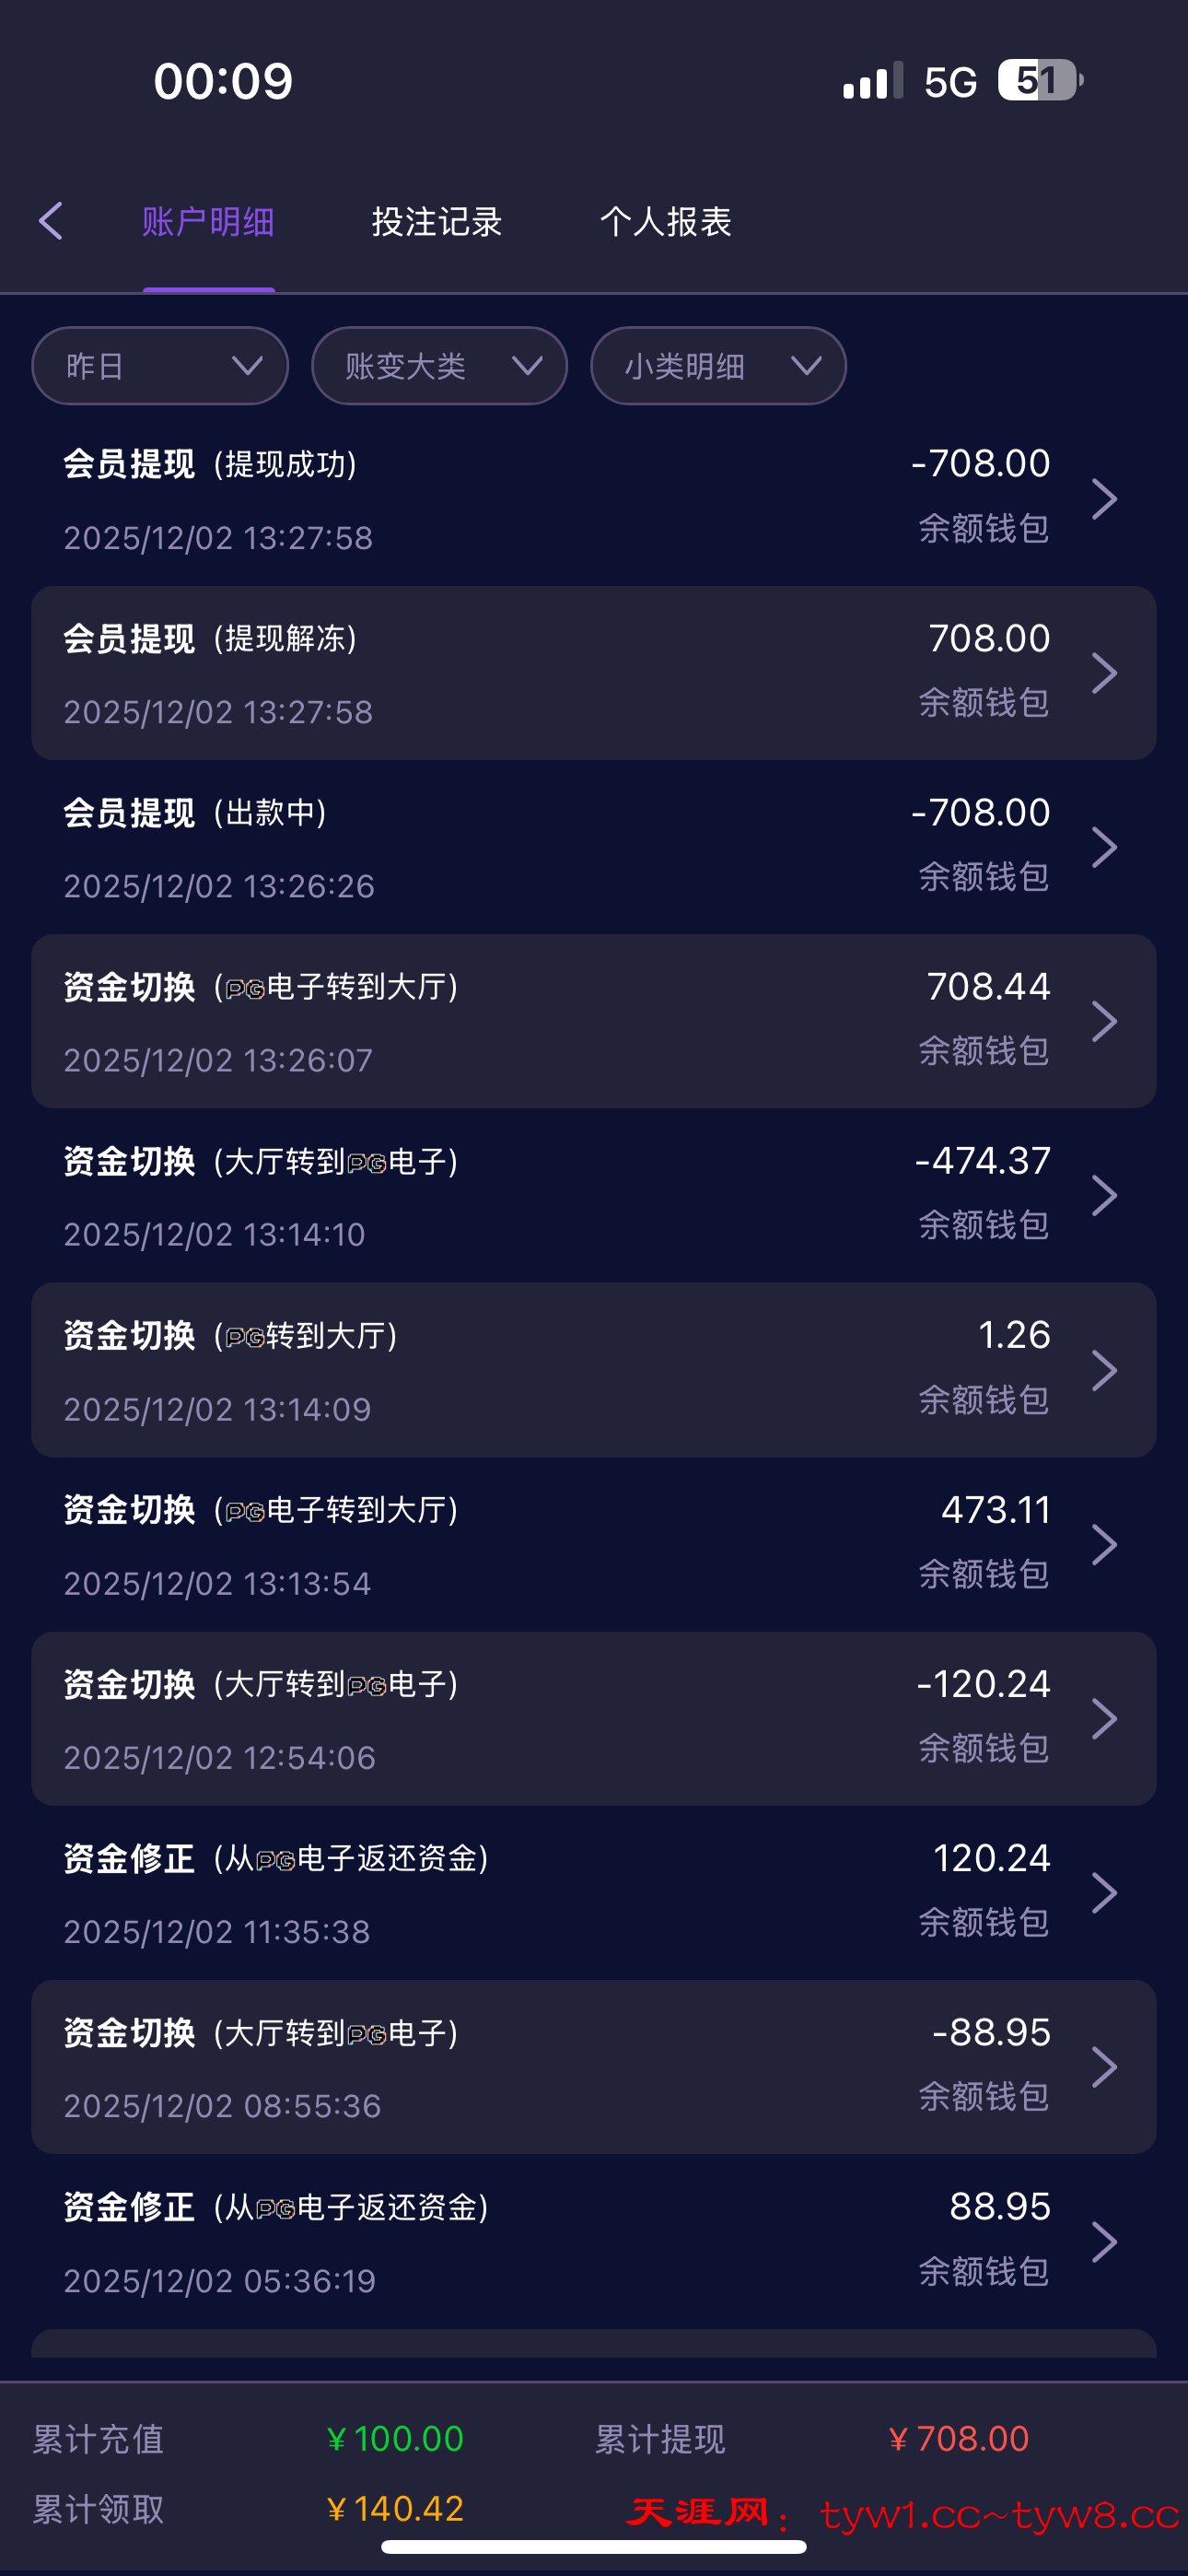This screenshot has height=2576, width=1188.
Task: Tap the 累计充值 ¥100.00 total
Action: pos(395,2439)
